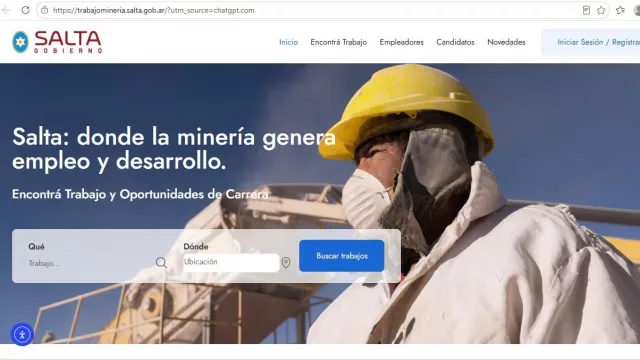Open the Novedades menu
The height and width of the screenshot is (360, 640).
pyautogui.click(x=506, y=42)
